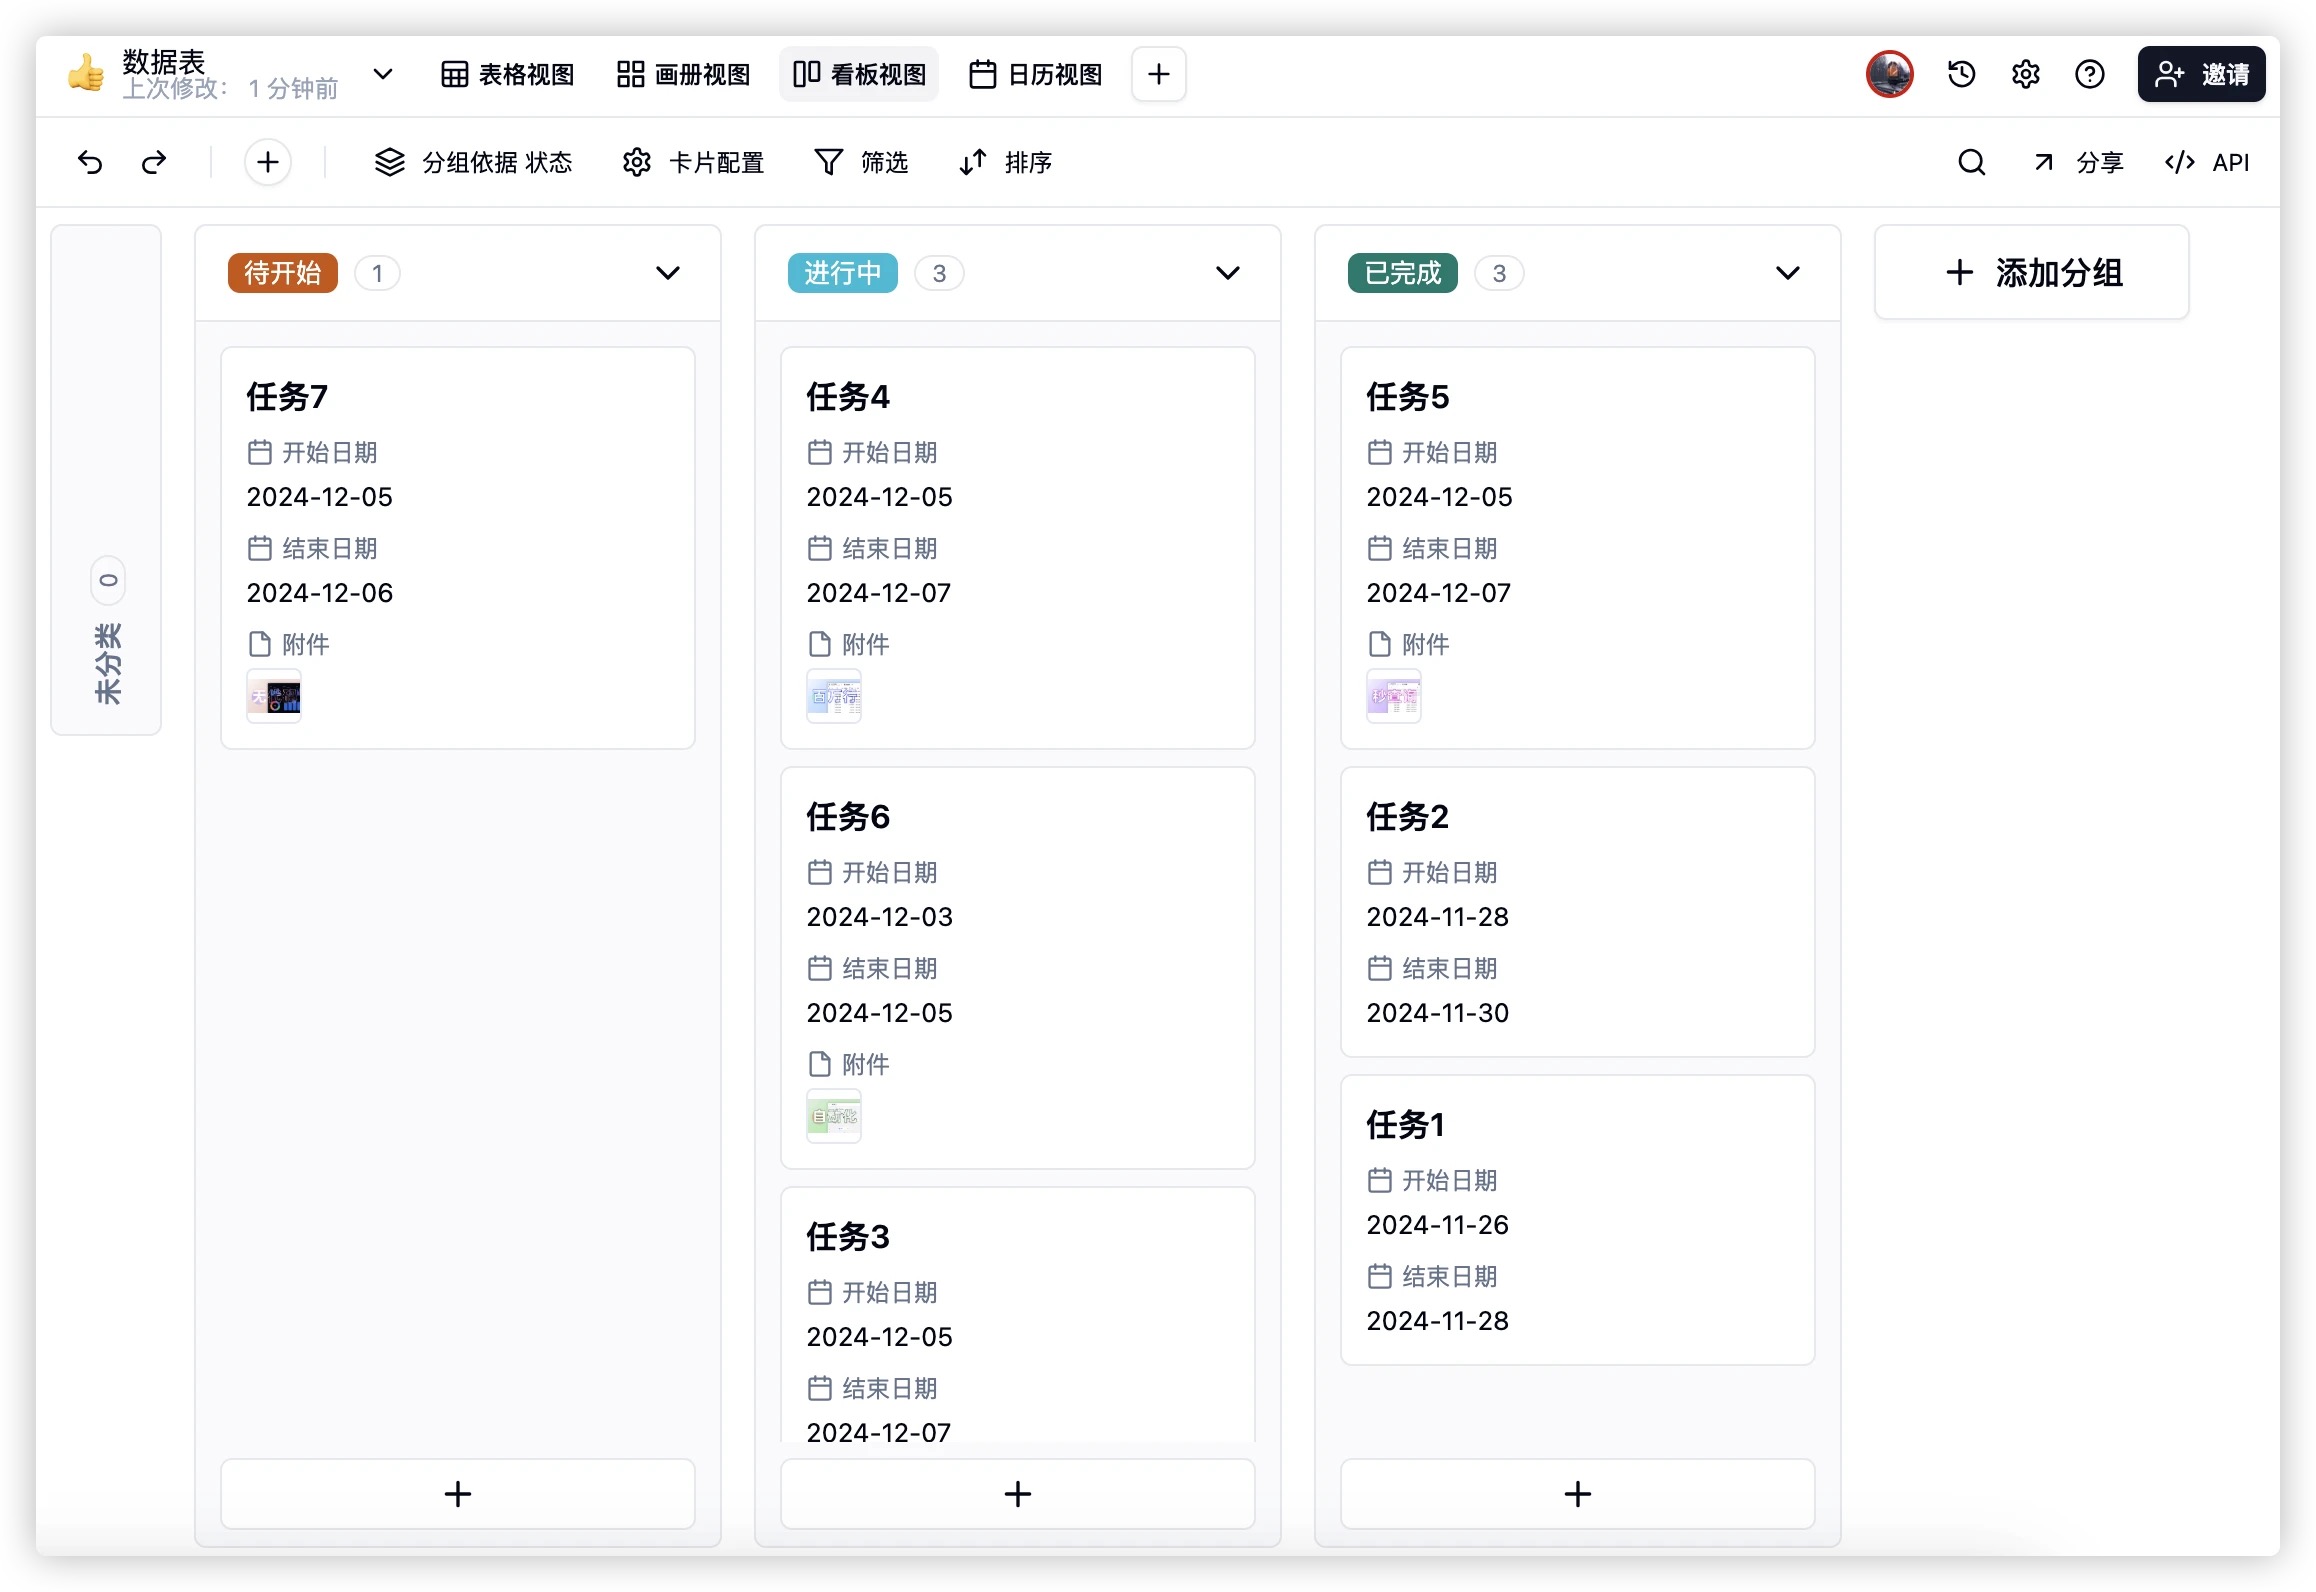Click the undo arrow icon

point(90,162)
